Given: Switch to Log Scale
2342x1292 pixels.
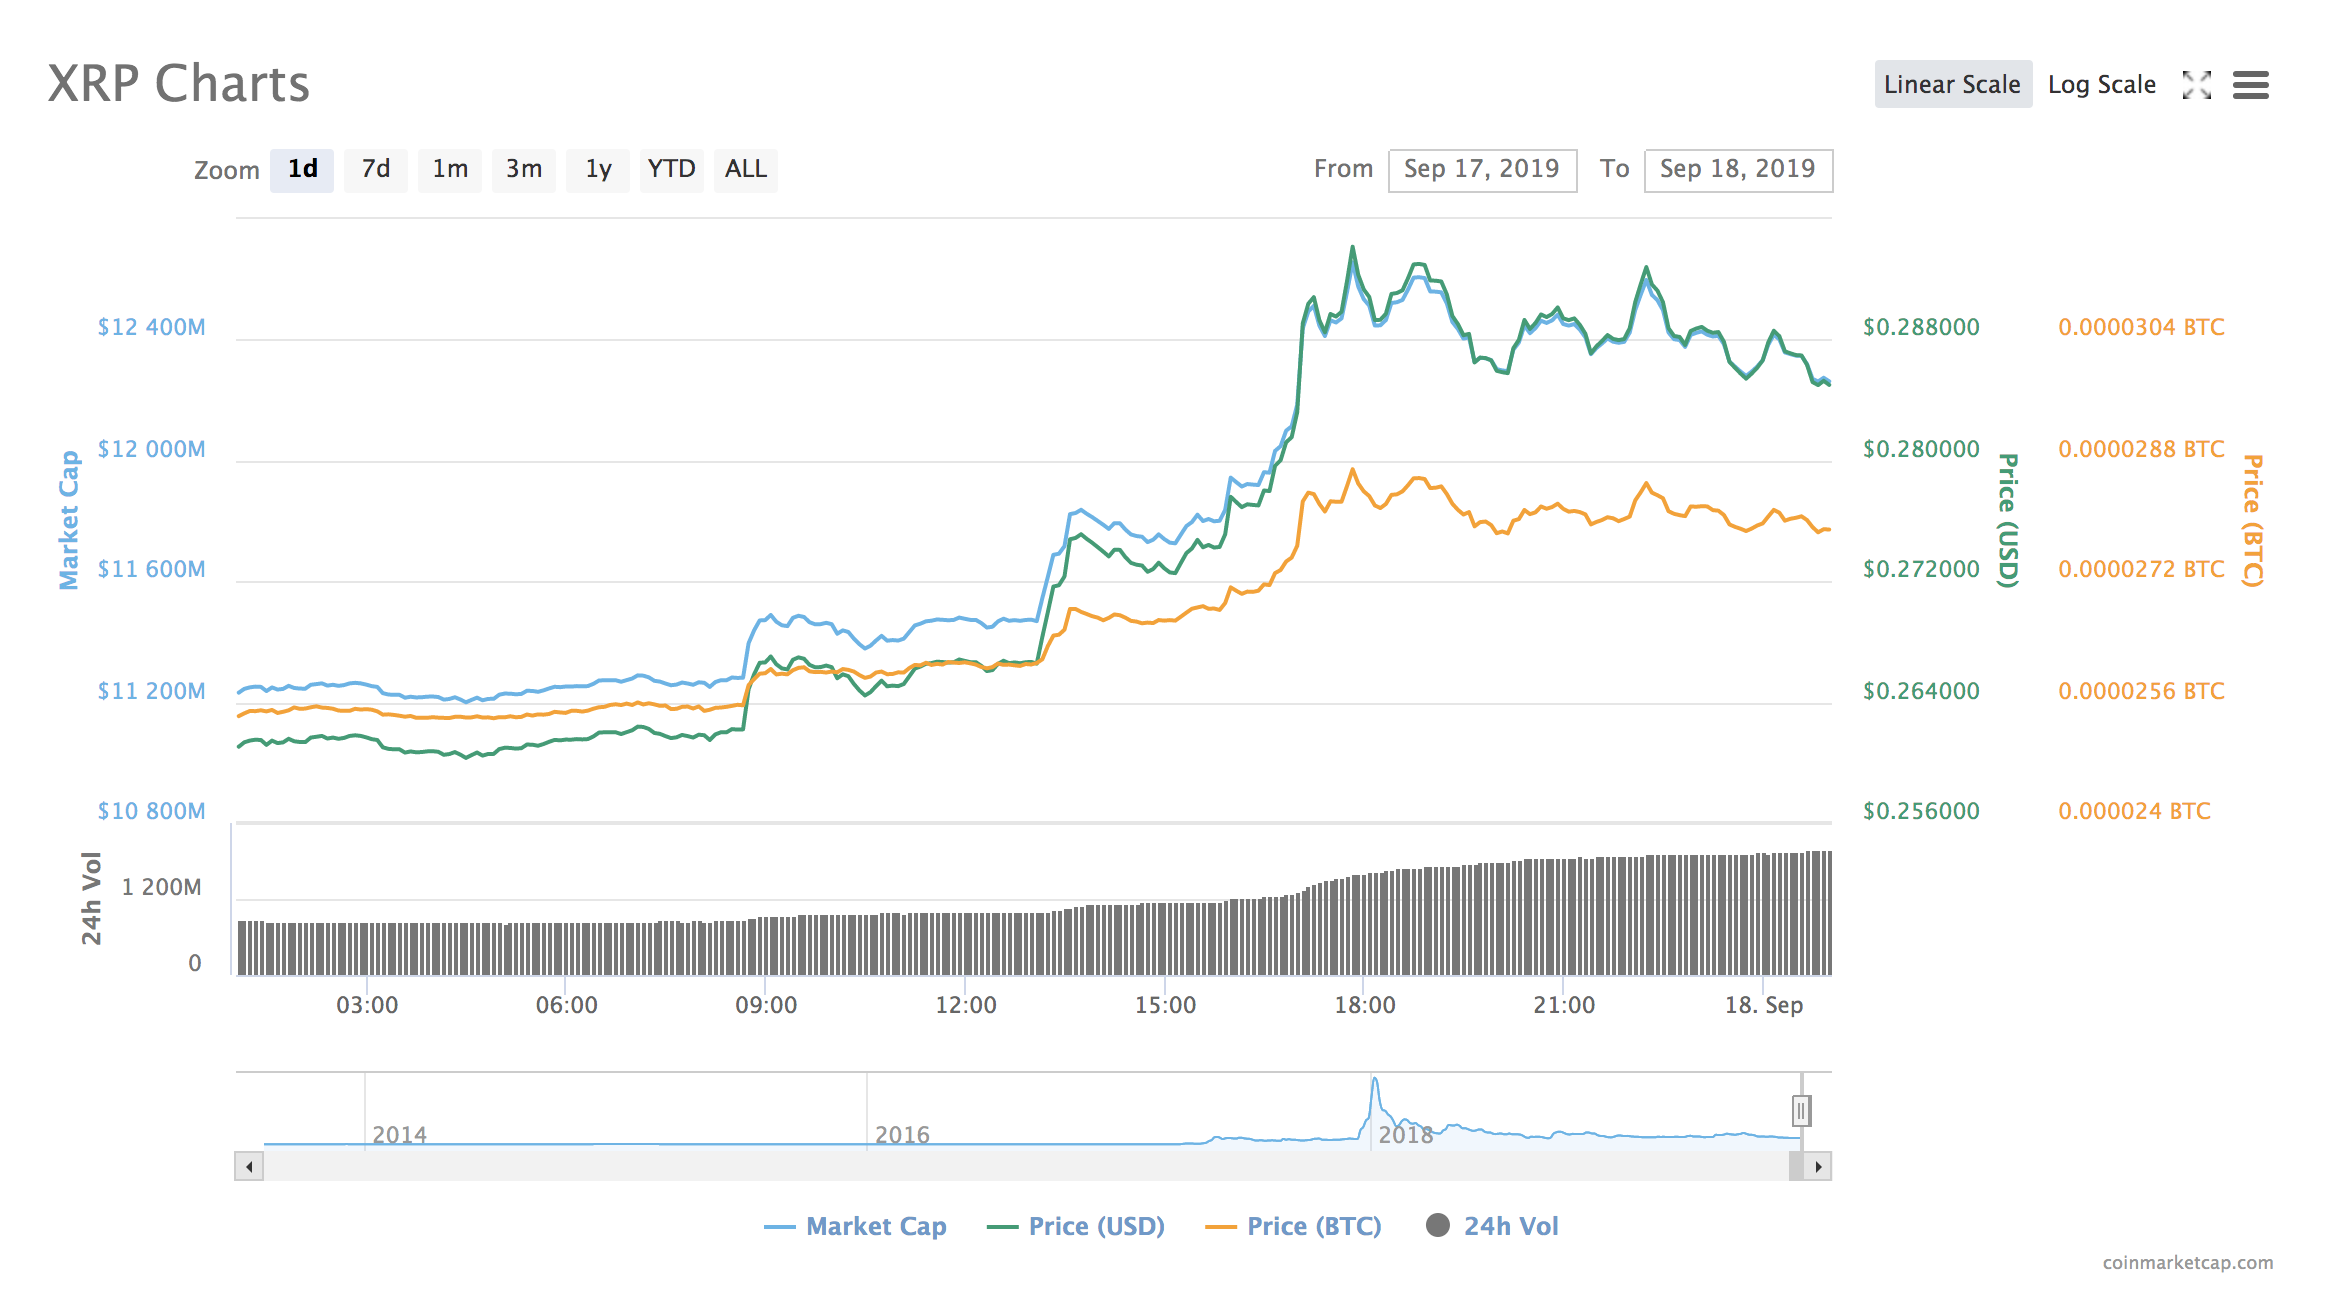Looking at the screenshot, I should 2101,84.
